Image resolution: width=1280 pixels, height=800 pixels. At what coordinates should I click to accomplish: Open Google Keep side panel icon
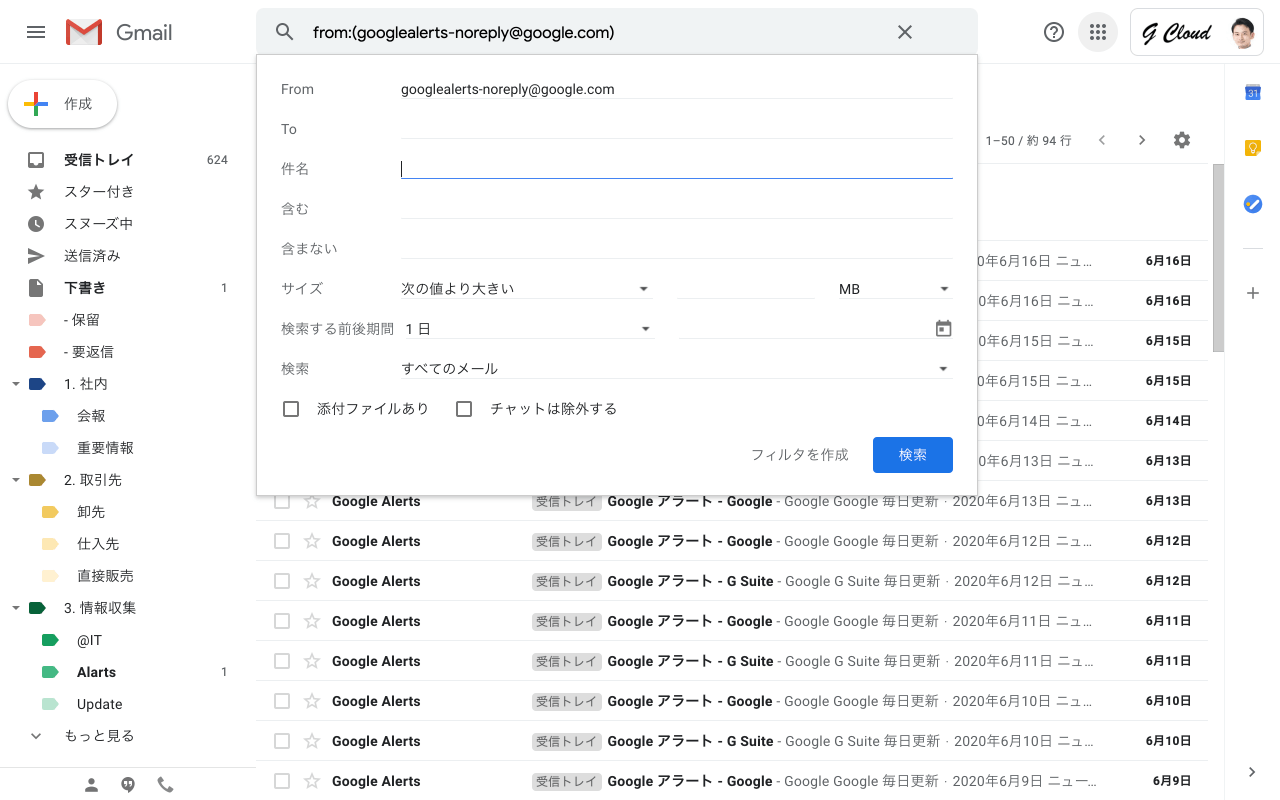[1253, 148]
